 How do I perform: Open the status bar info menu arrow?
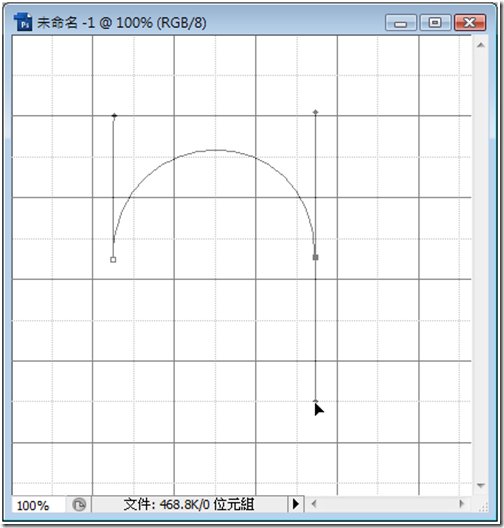[x=296, y=504]
